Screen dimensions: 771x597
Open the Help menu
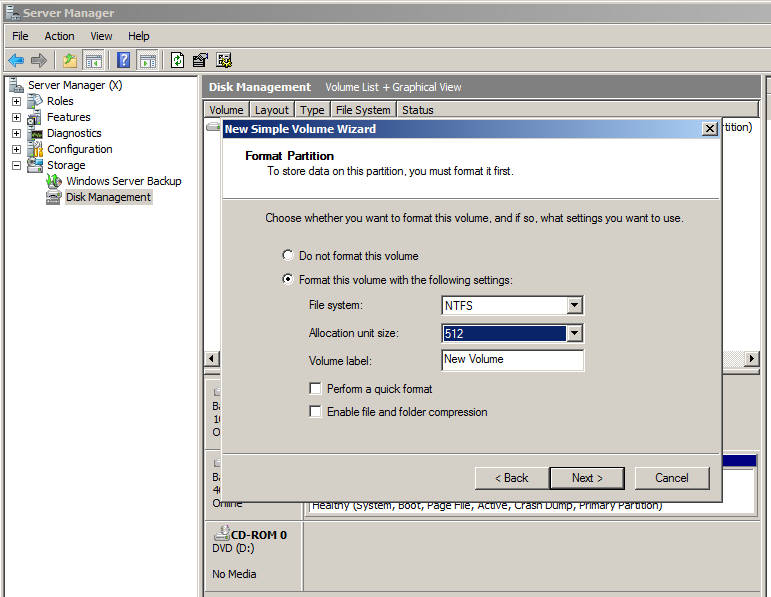pos(139,36)
